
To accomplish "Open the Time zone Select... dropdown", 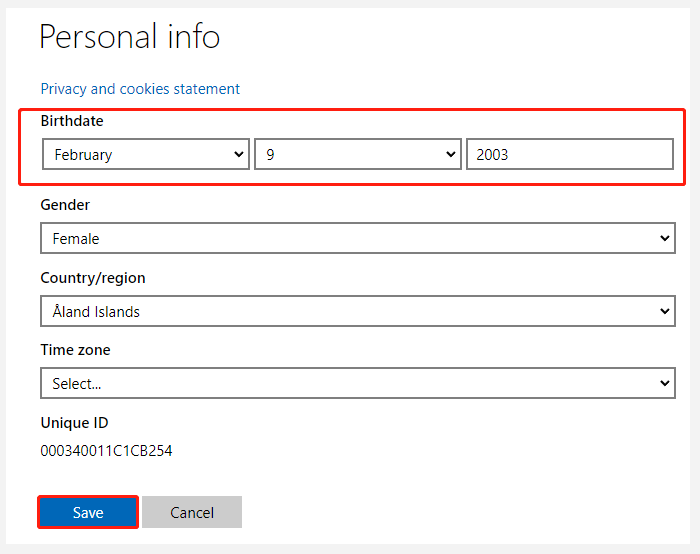I will pyautogui.click(x=358, y=383).
